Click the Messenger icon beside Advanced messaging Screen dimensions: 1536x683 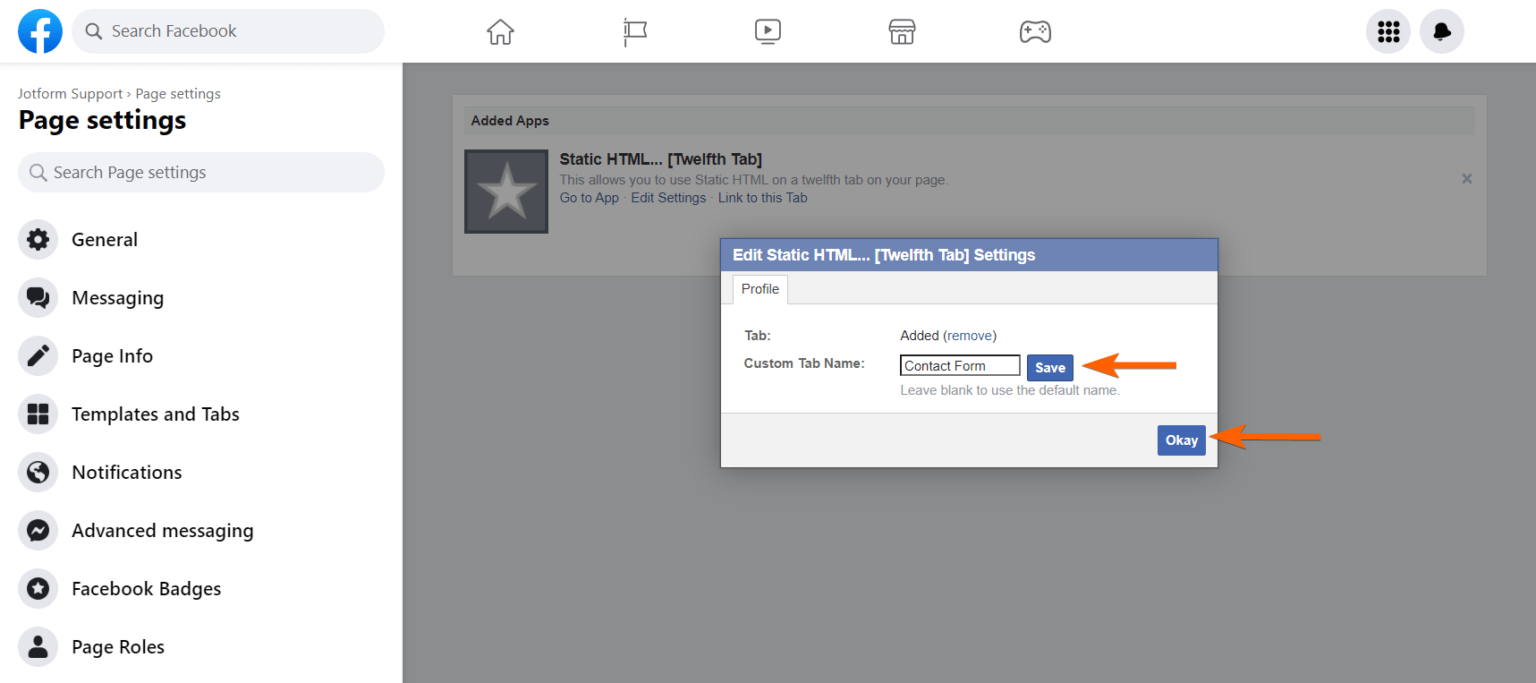click(38, 530)
